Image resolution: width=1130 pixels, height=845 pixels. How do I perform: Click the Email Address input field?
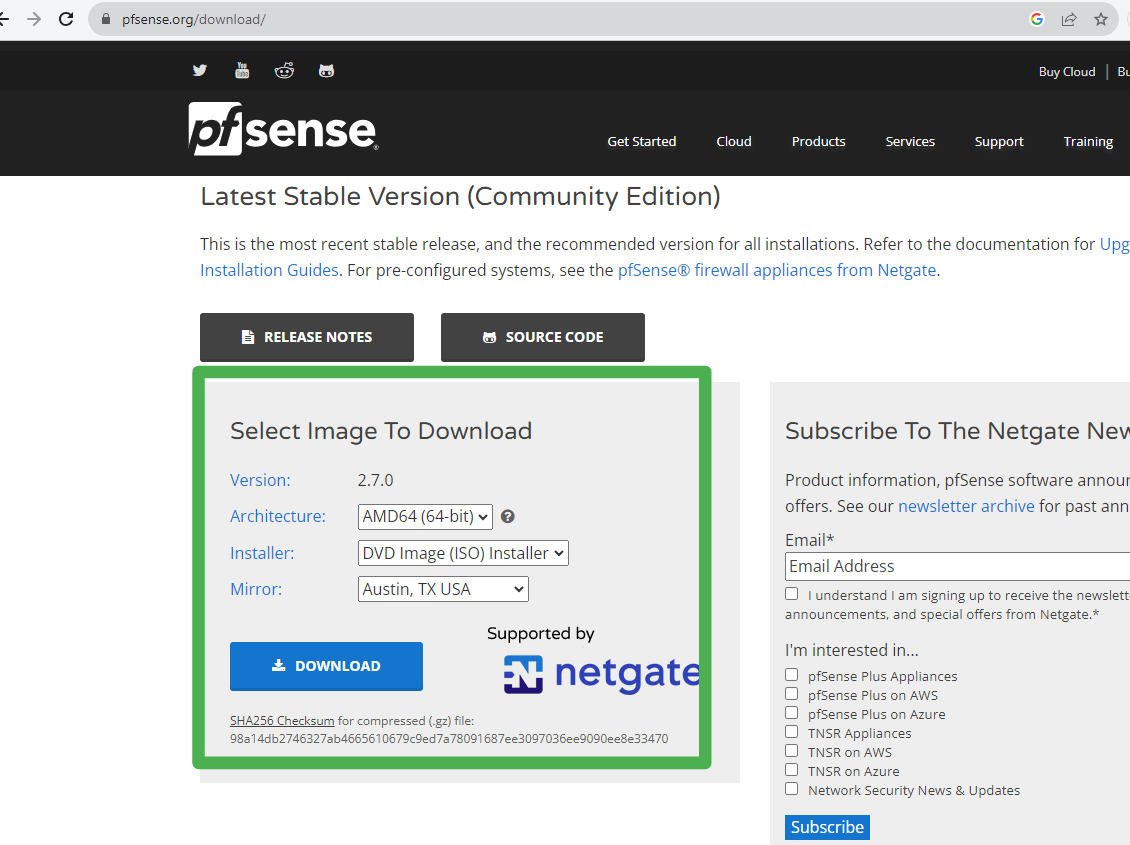pyautogui.click(x=957, y=566)
